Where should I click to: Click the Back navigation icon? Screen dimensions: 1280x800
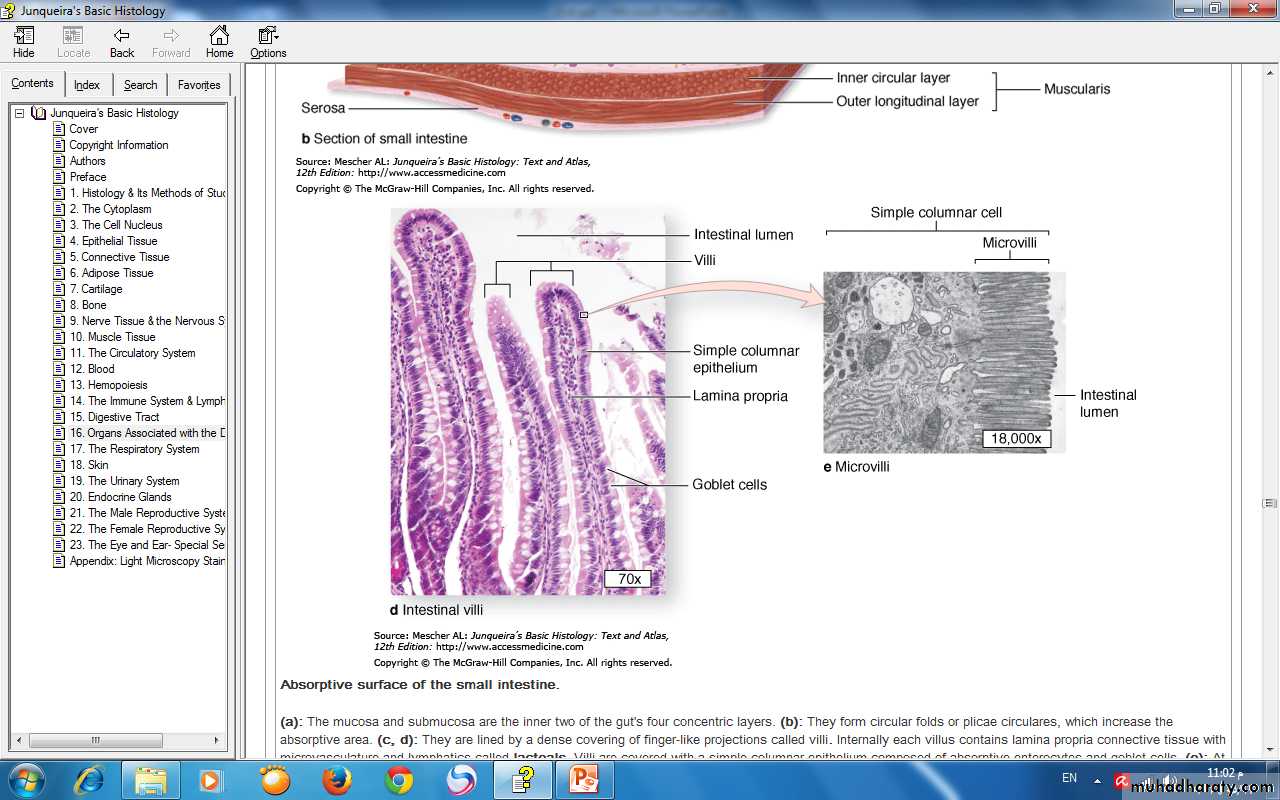click(x=122, y=42)
